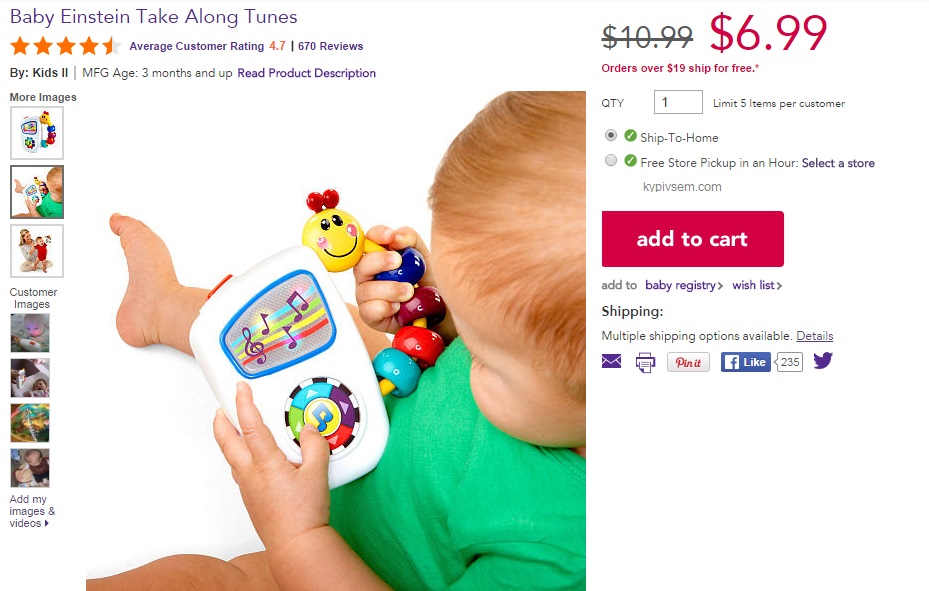Click the Select a store link

838,163
